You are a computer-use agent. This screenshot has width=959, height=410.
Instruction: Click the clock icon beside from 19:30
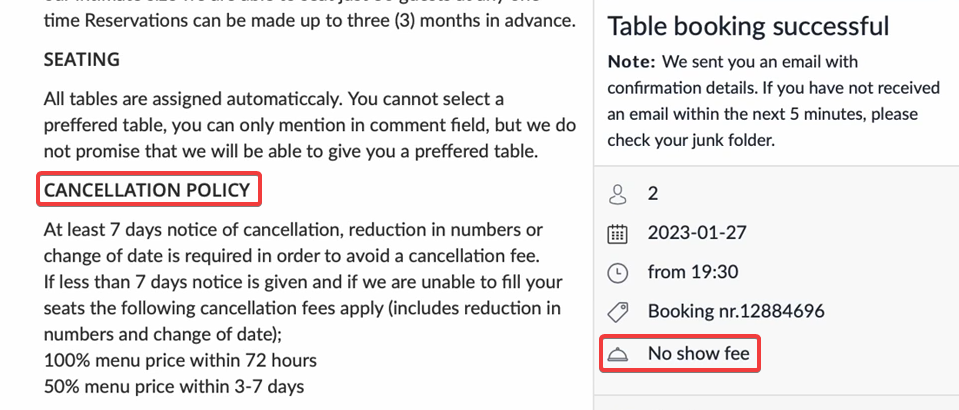pyautogui.click(x=618, y=273)
